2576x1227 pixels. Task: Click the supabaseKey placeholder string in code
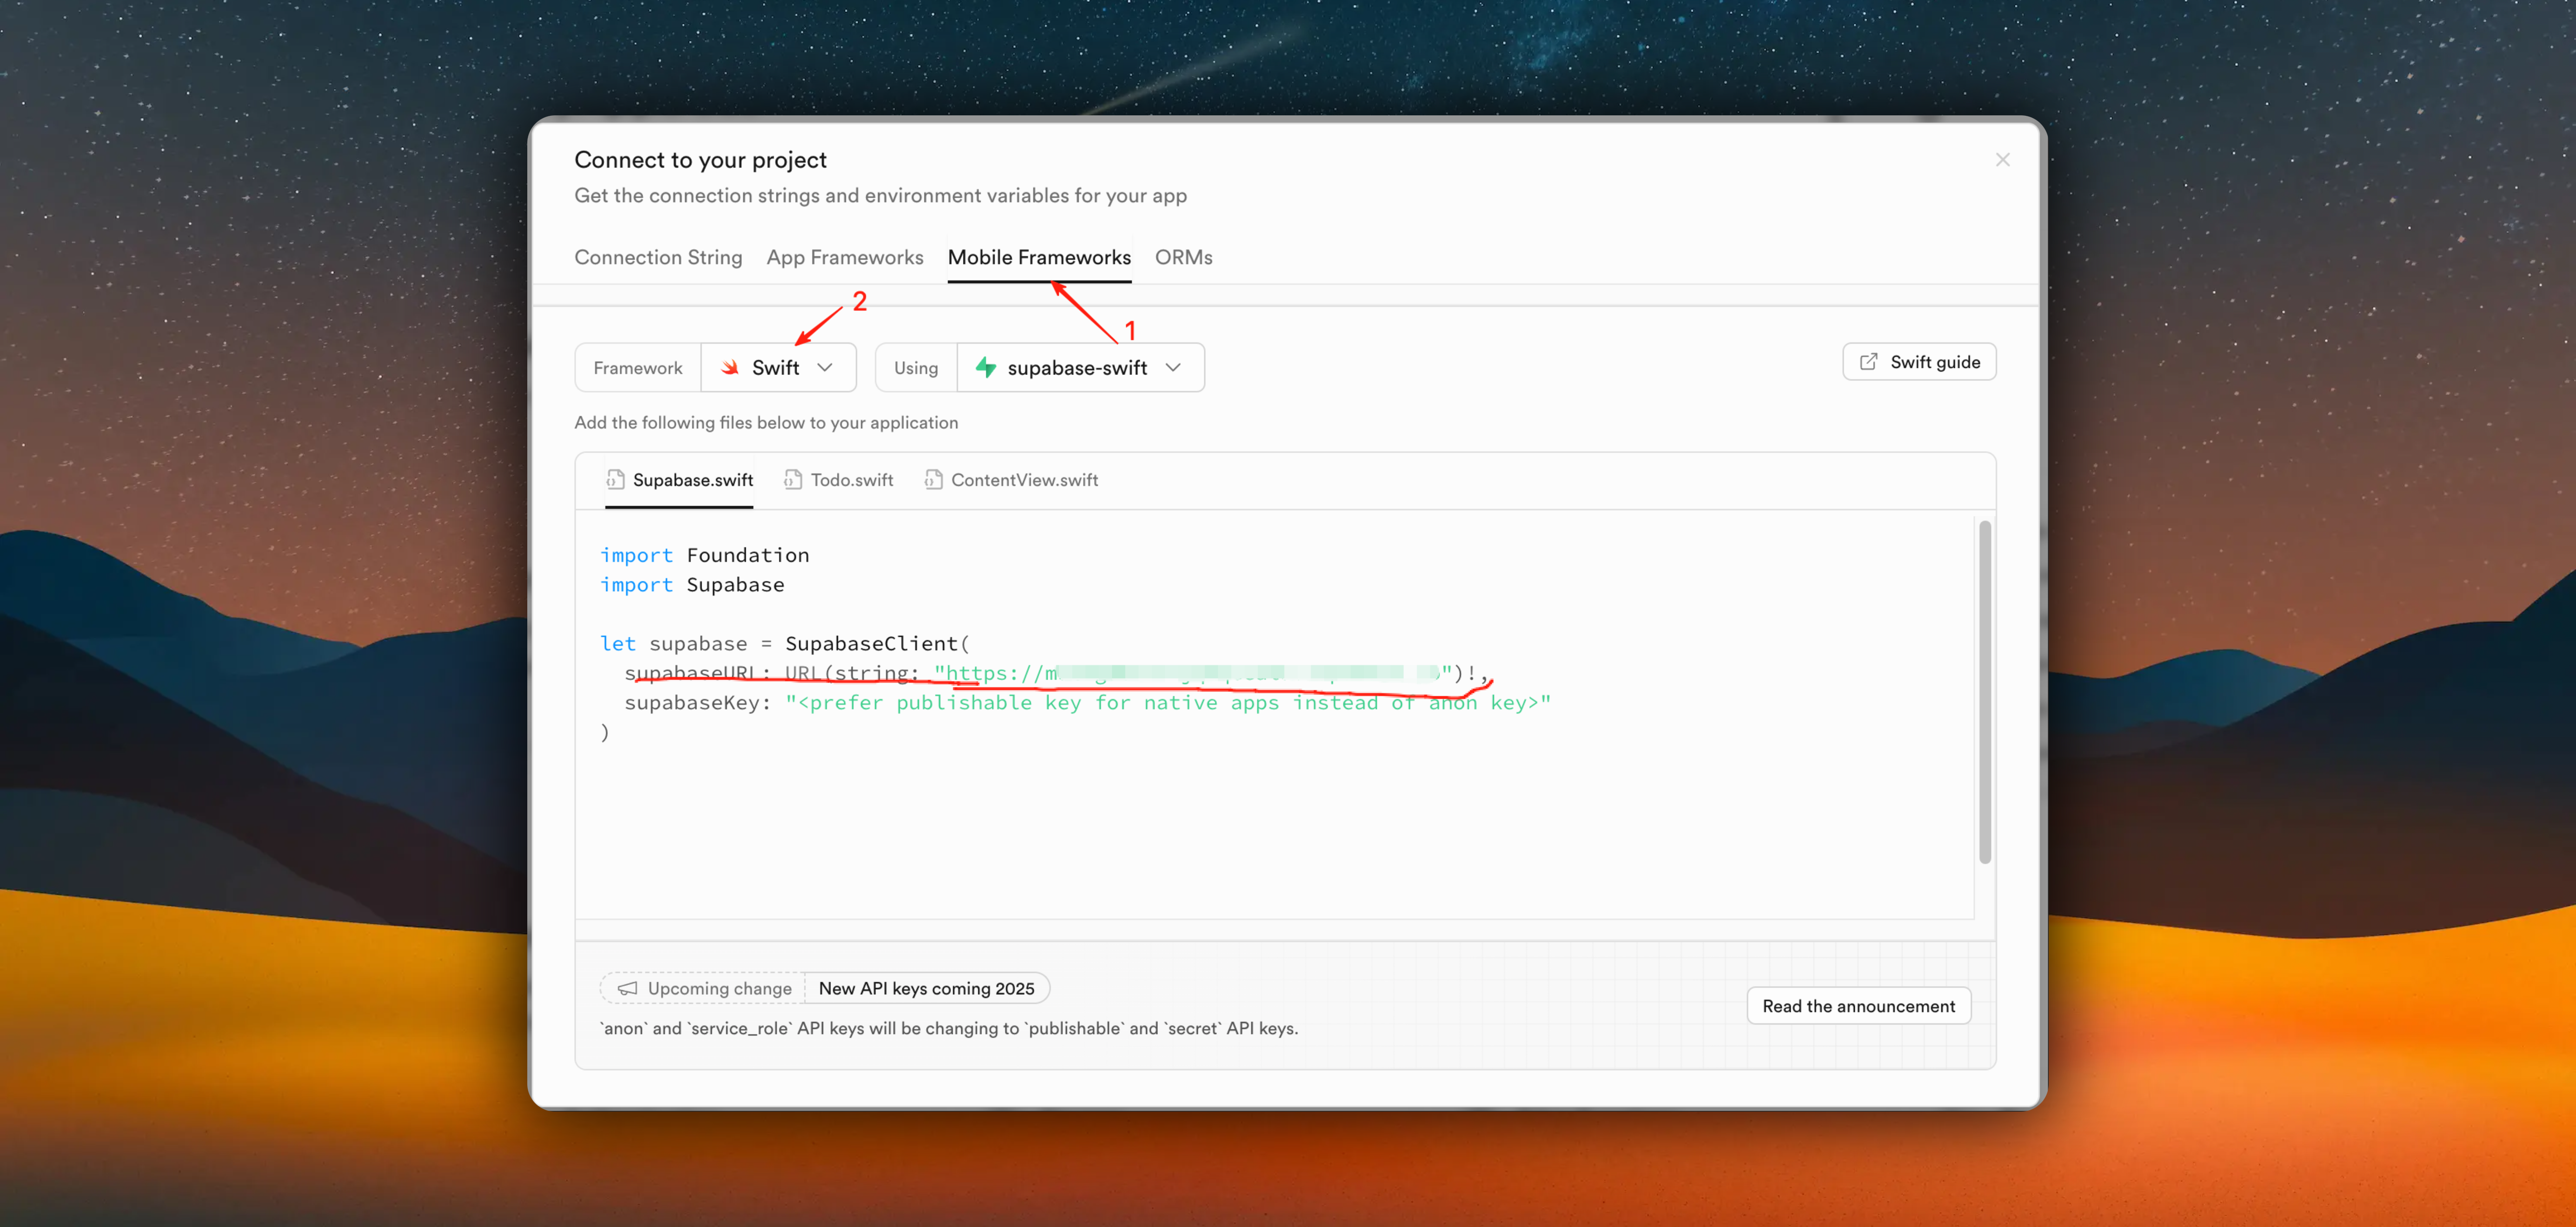[x=1167, y=703]
